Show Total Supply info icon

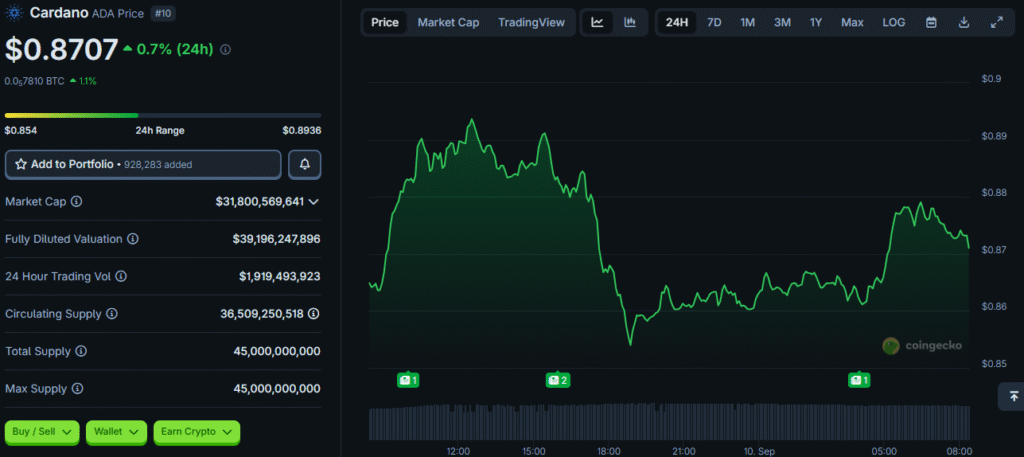click(81, 351)
